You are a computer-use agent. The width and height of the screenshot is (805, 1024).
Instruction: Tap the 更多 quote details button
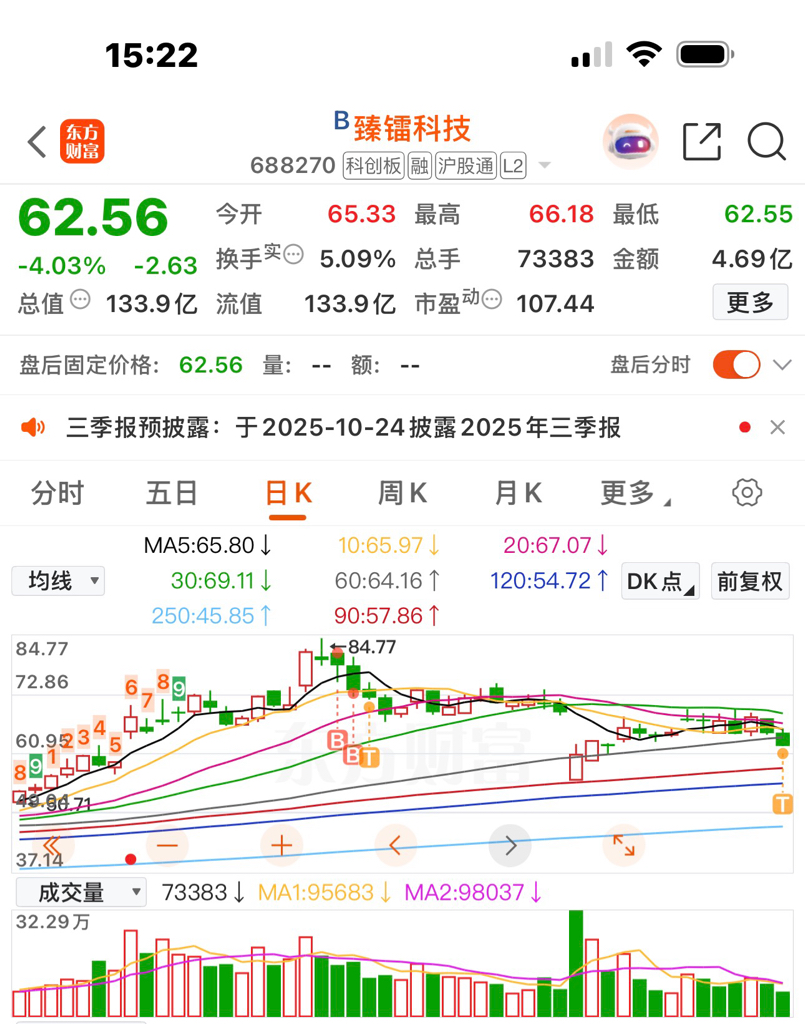tap(750, 302)
